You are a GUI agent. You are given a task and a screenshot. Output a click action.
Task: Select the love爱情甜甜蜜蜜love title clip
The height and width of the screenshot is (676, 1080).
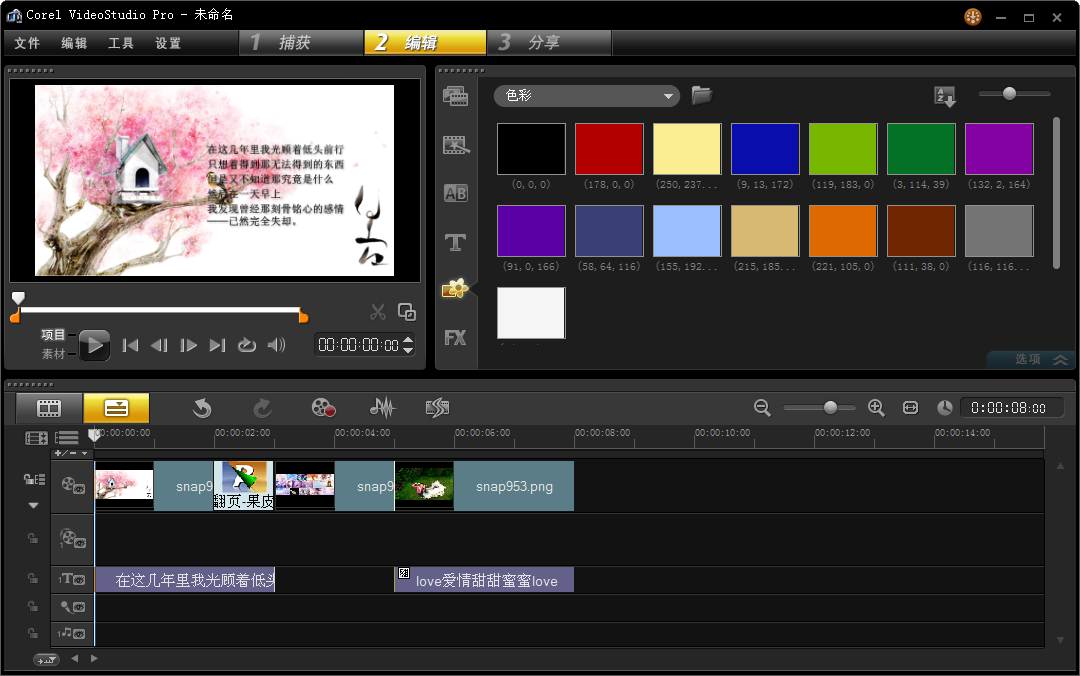point(484,580)
